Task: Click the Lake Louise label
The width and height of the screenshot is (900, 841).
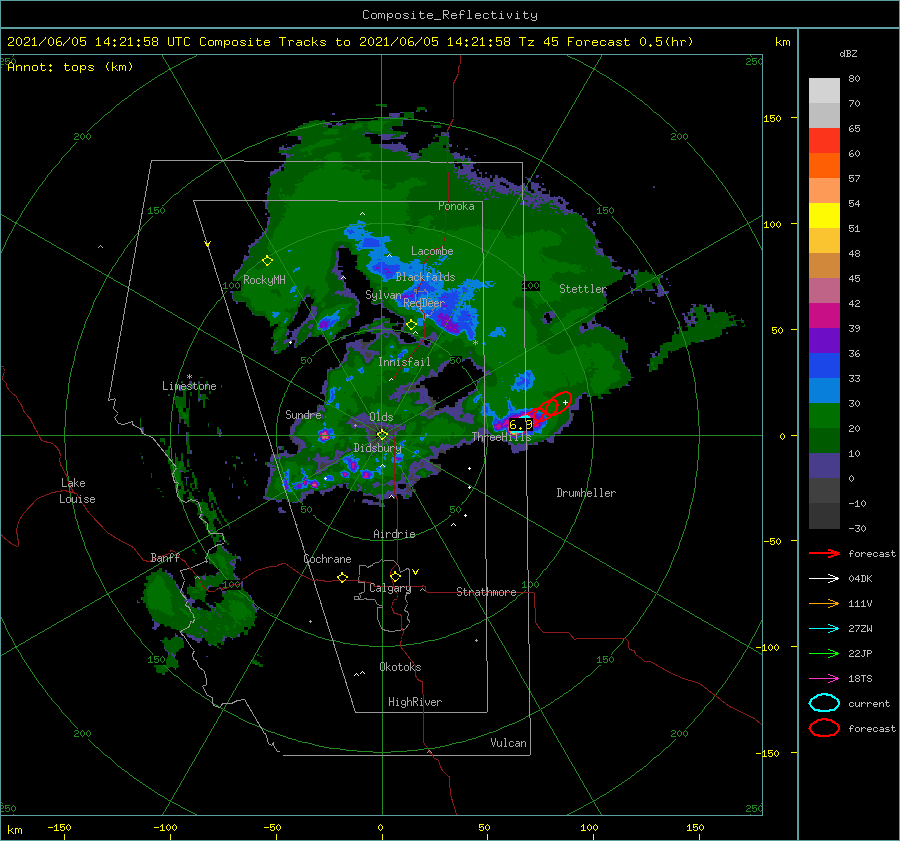Action: click(x=77, y=491)
